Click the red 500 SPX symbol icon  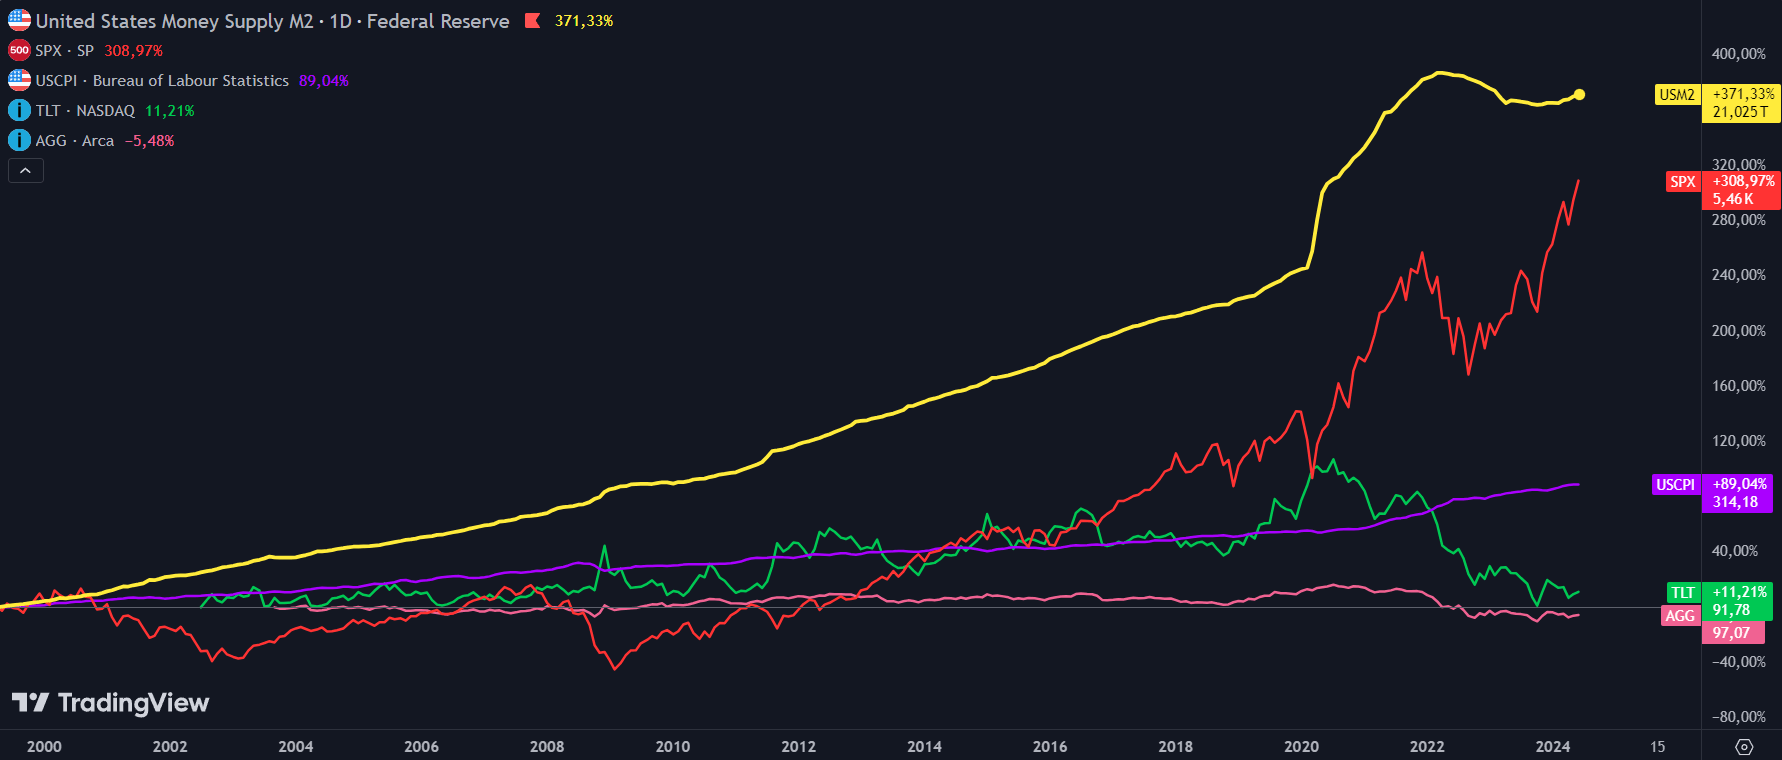coord(19,50)
